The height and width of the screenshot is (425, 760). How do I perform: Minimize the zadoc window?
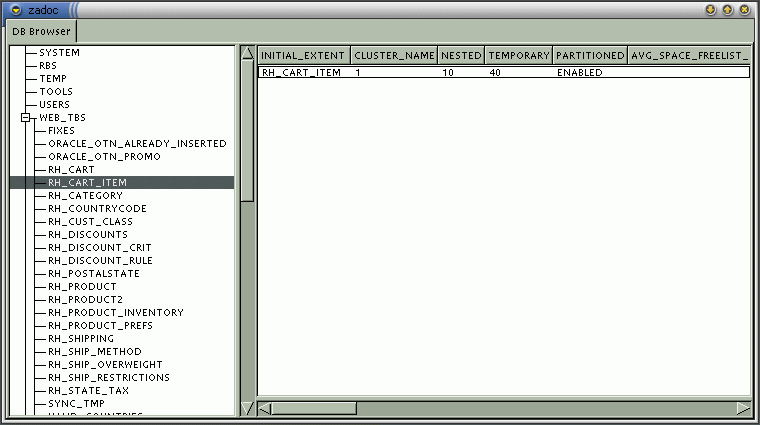tap(710, 9)
